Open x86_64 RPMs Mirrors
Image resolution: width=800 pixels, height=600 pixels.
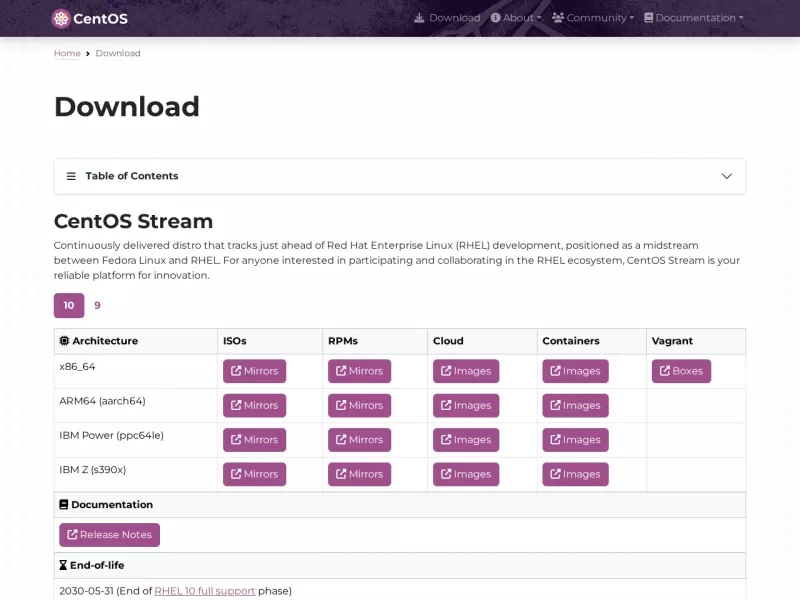tap(359, 371)
